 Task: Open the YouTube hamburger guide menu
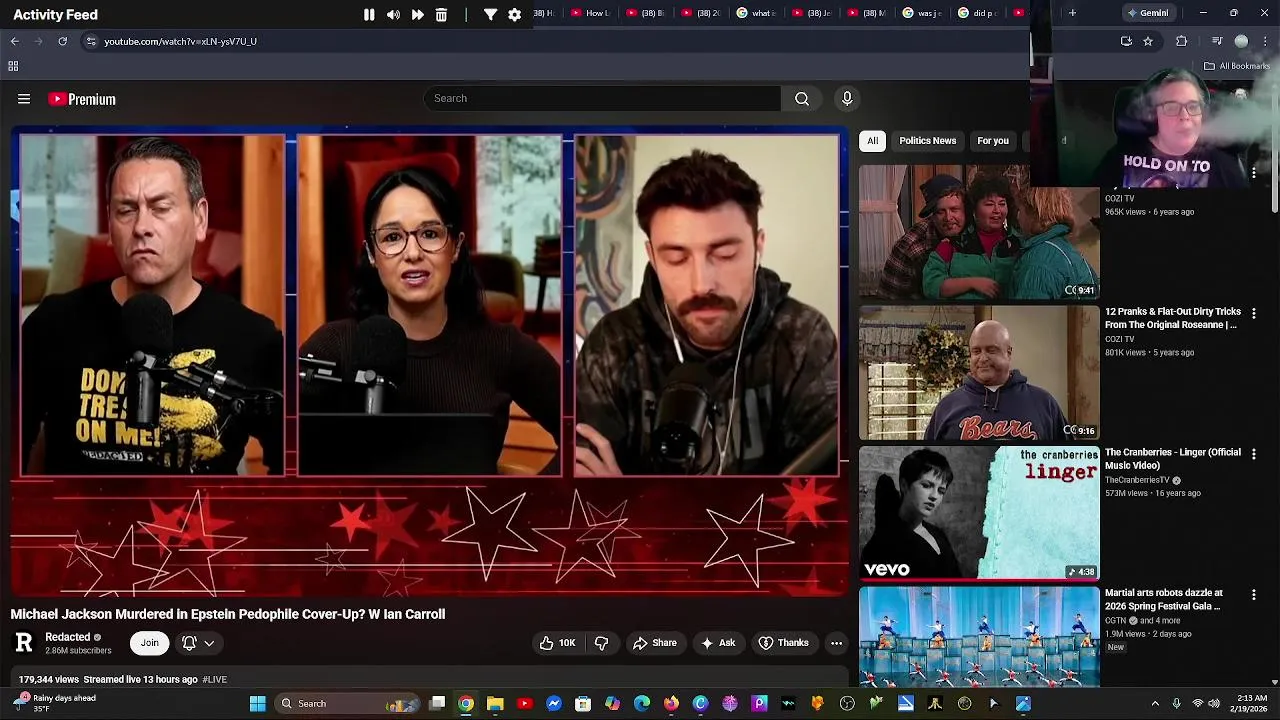point(24,99)
